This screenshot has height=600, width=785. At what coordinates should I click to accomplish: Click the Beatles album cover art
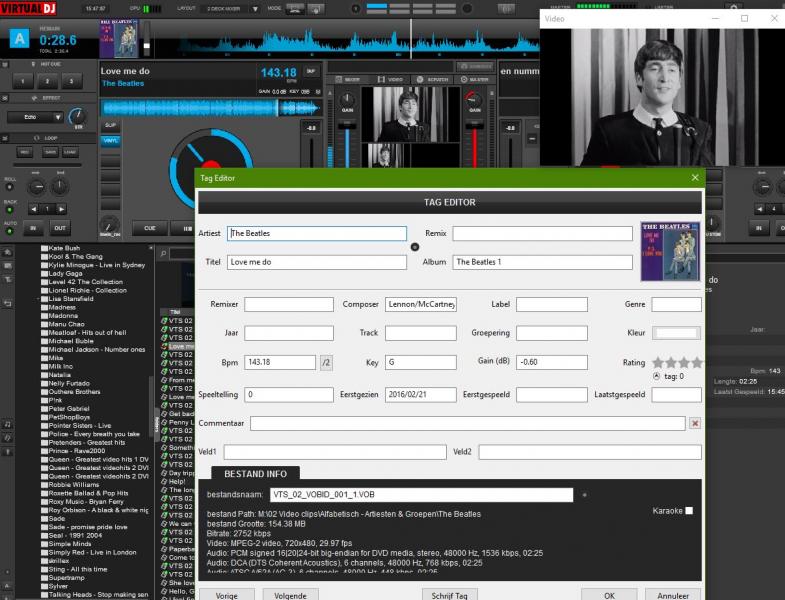pyautogui.click(x=670, y=251)
